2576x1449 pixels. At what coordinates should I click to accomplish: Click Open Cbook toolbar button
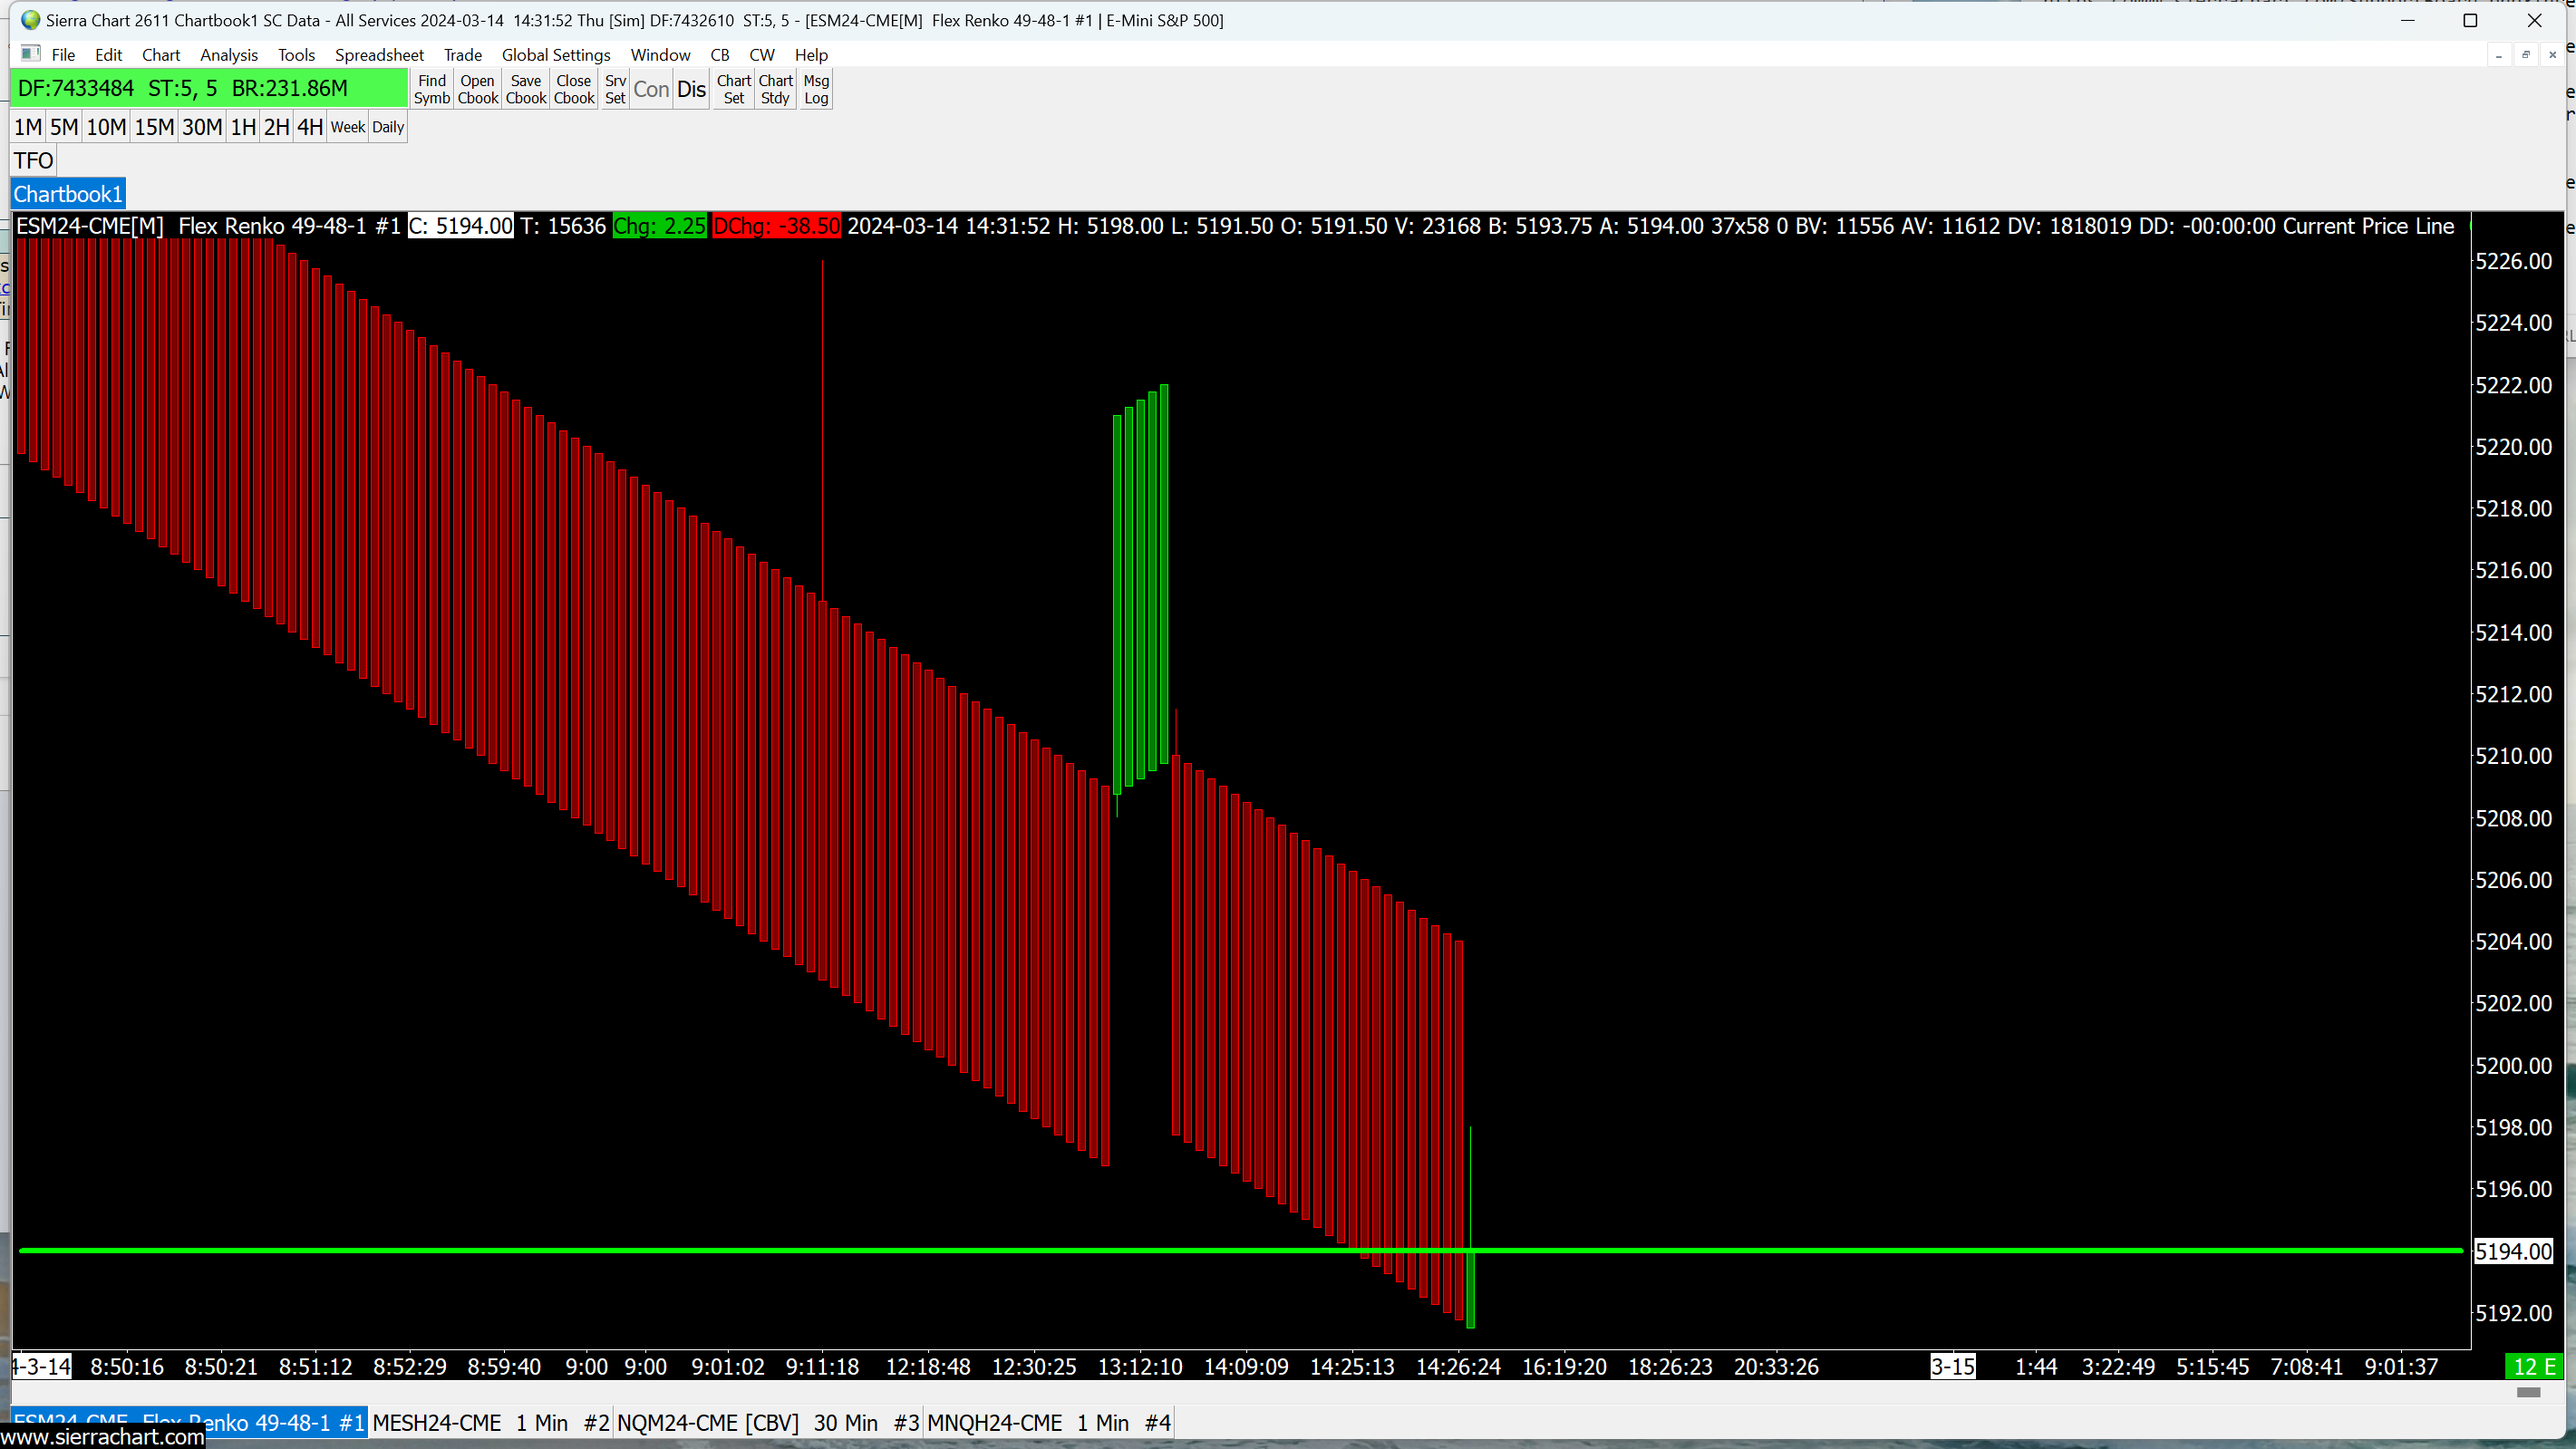click(477, 89)
